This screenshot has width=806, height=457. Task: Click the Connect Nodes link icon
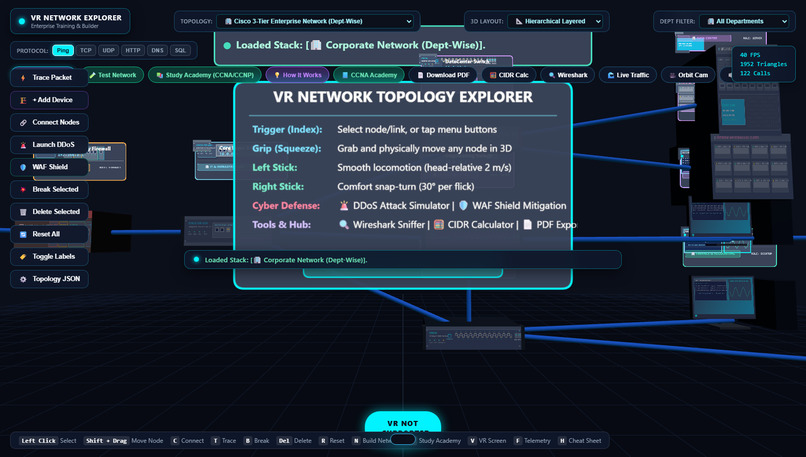pyautogui.click(x=23, y=122)
